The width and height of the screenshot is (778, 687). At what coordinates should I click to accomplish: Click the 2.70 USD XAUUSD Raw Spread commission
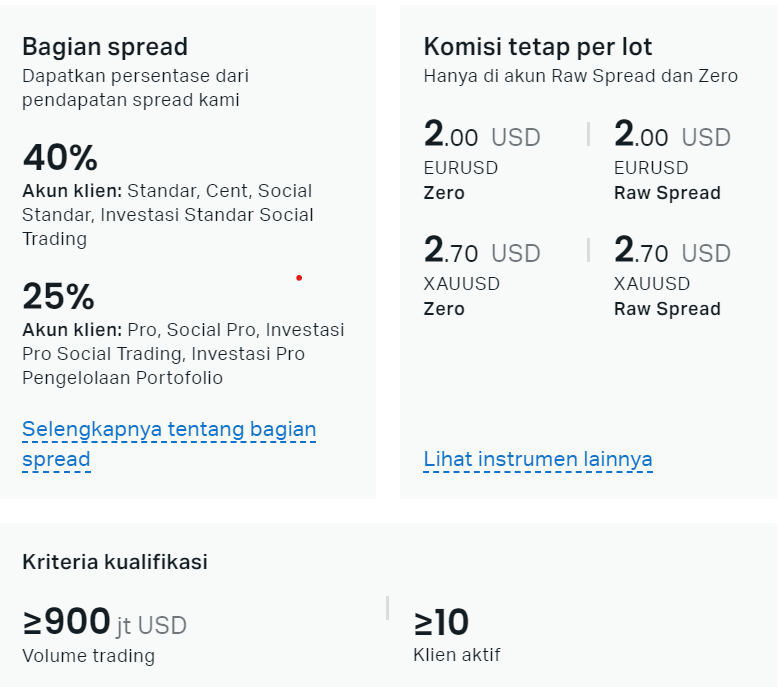pyautogui.click(x=672, y=251)
